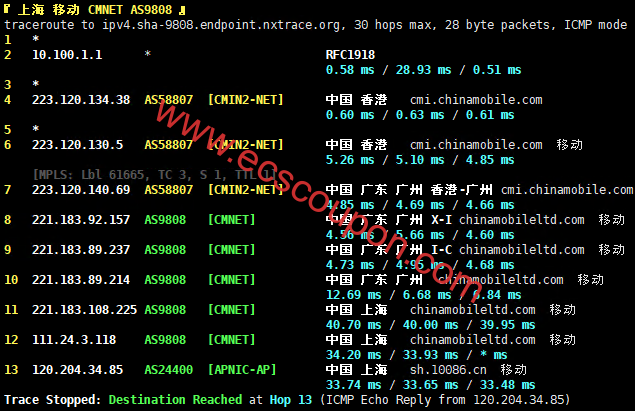Click the Destination Reached text

(175, 399)
